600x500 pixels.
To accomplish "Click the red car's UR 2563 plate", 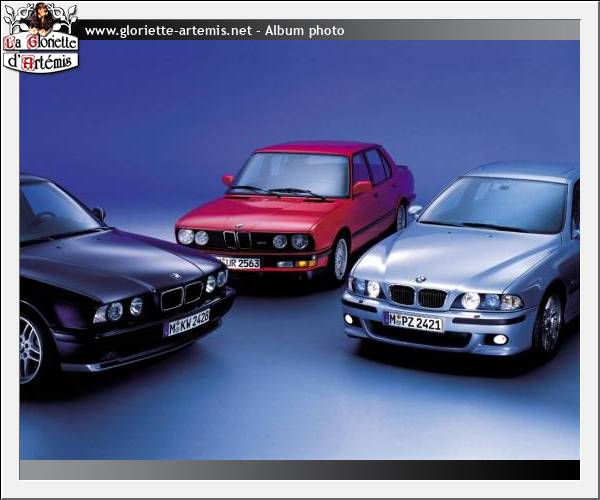I will pyautogui.click(x=240, y=262).
